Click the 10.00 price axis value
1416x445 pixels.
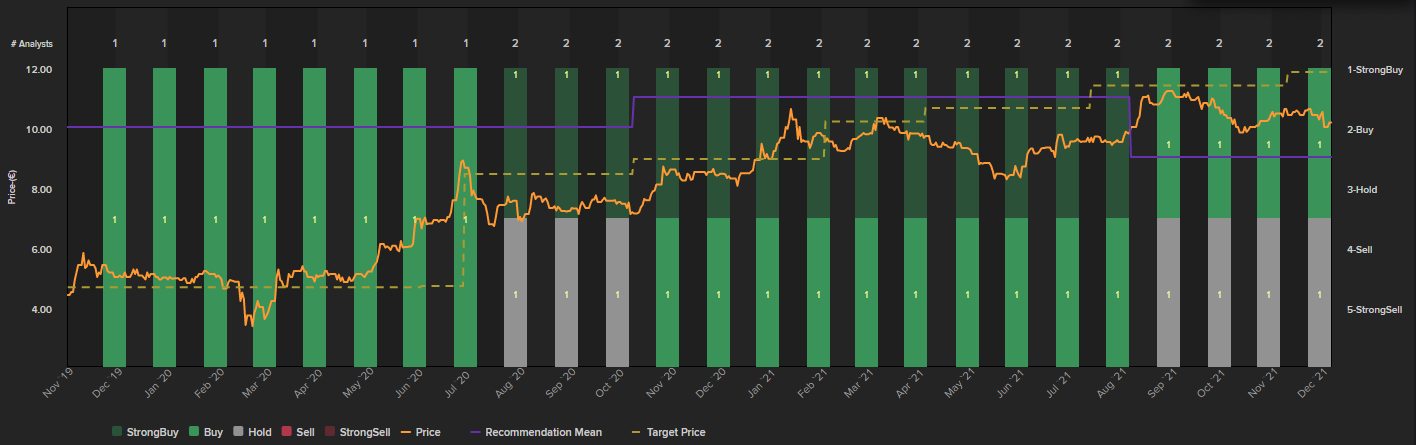(x=39, y=129)
